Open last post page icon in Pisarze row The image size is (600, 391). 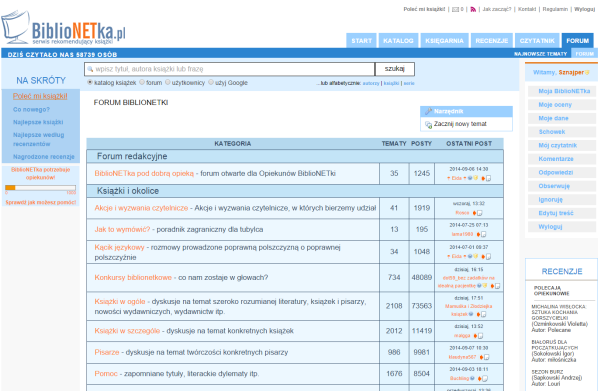coord(487,357)
